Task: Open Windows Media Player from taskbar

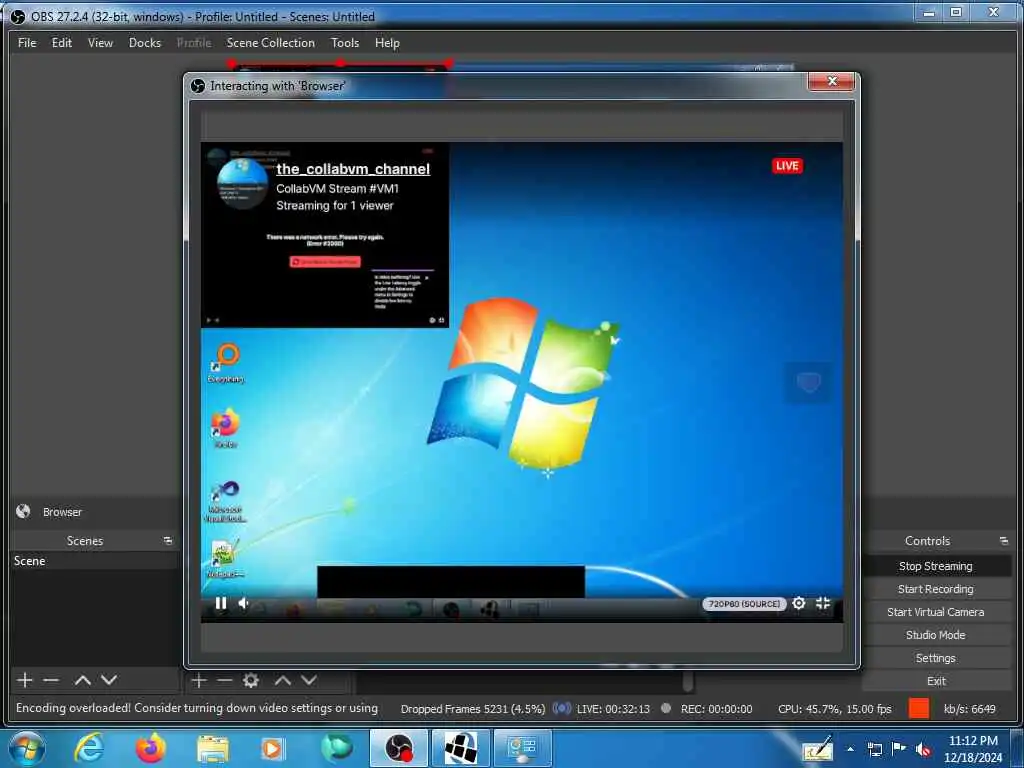Action: click(x=272, y=748)
